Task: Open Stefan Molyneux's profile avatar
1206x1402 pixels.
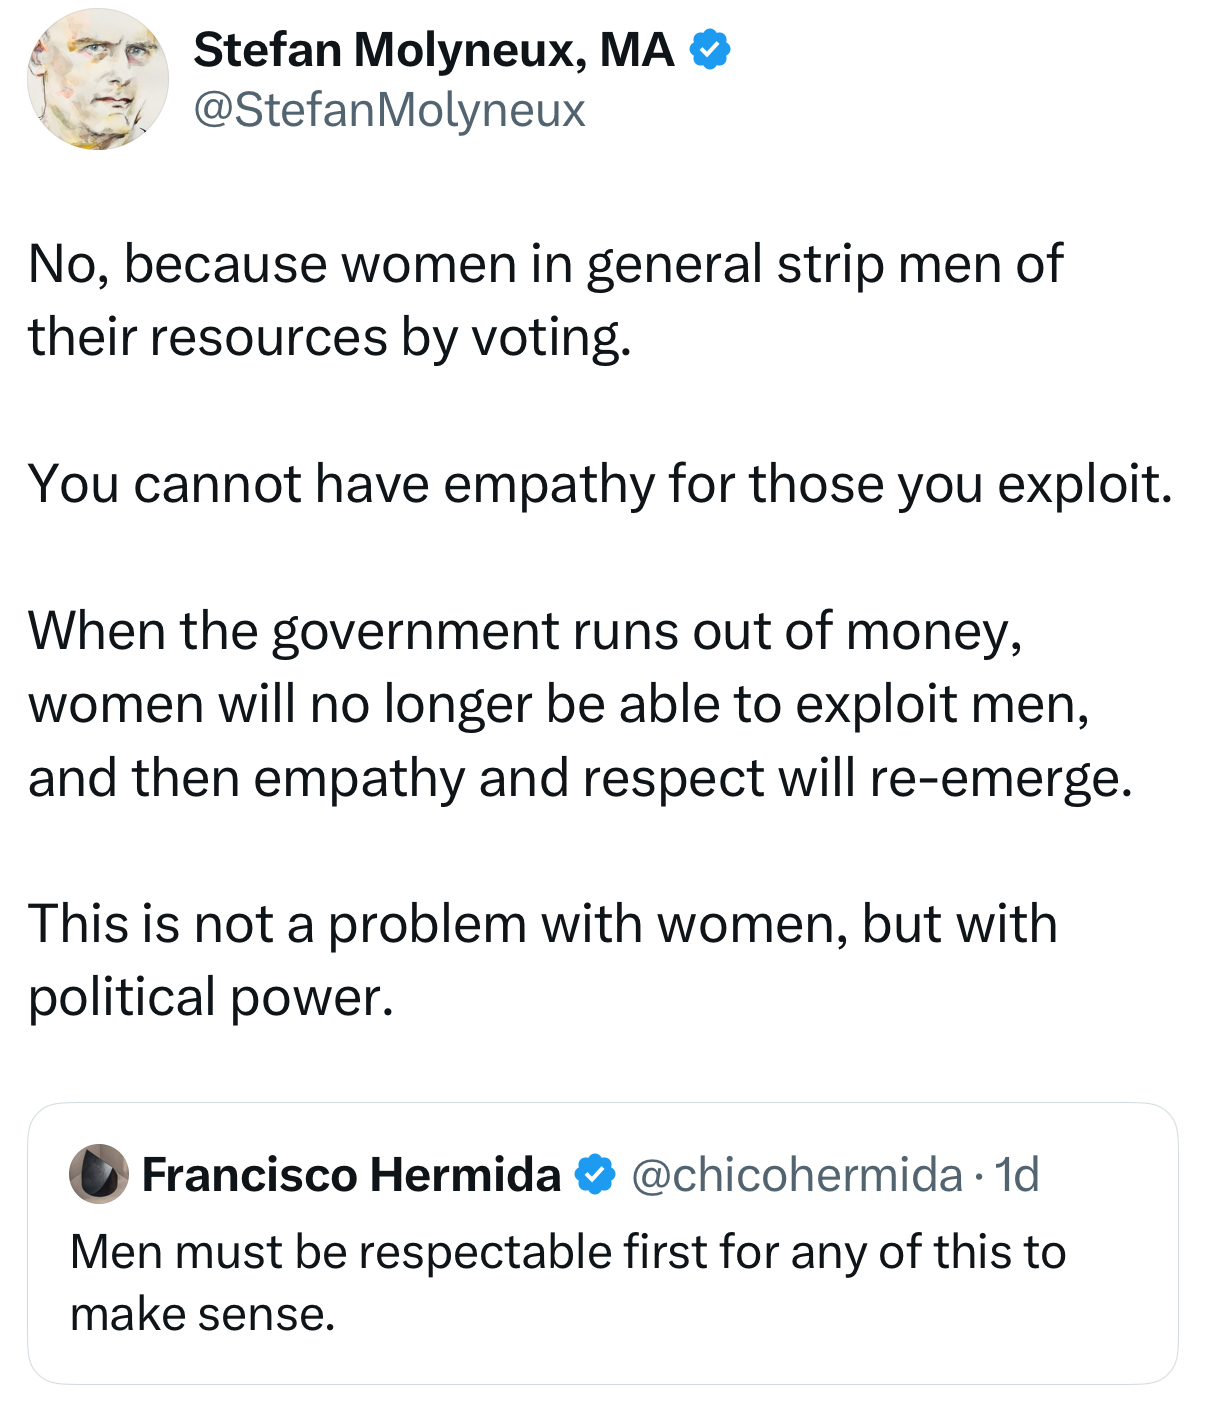Action: [x=97, y=79]
